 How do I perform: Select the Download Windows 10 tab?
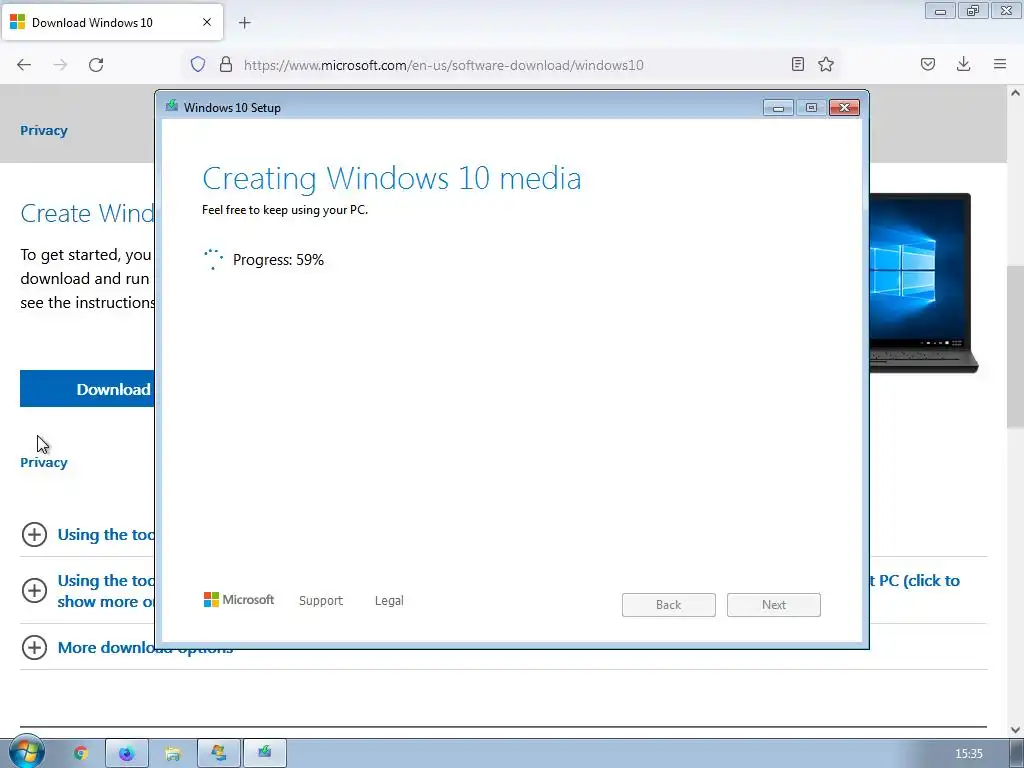(x=112, y=22)
